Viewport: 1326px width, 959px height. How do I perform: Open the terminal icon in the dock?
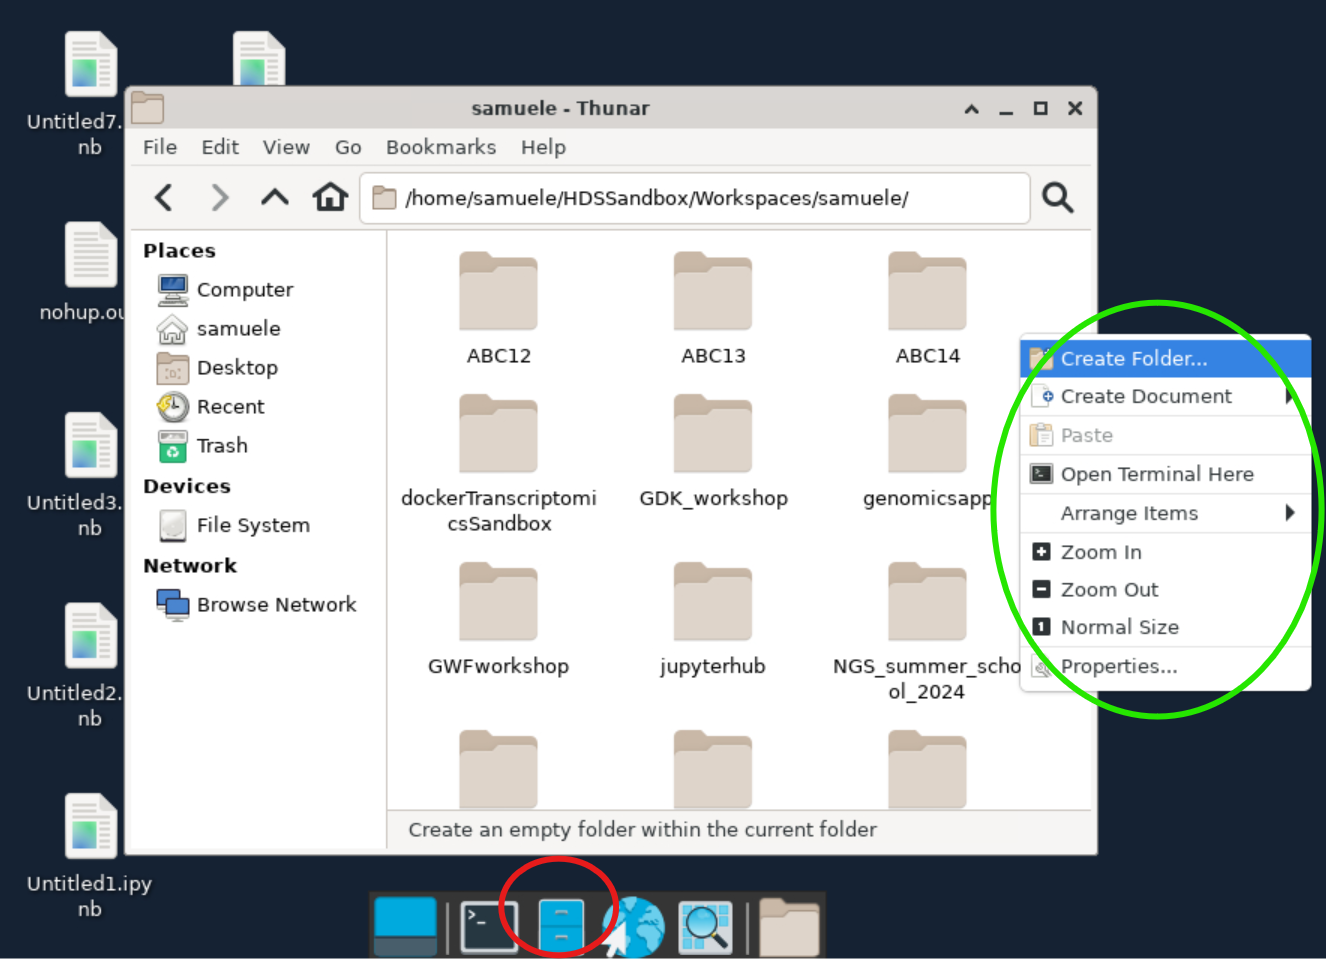click(x=489, y=927)
